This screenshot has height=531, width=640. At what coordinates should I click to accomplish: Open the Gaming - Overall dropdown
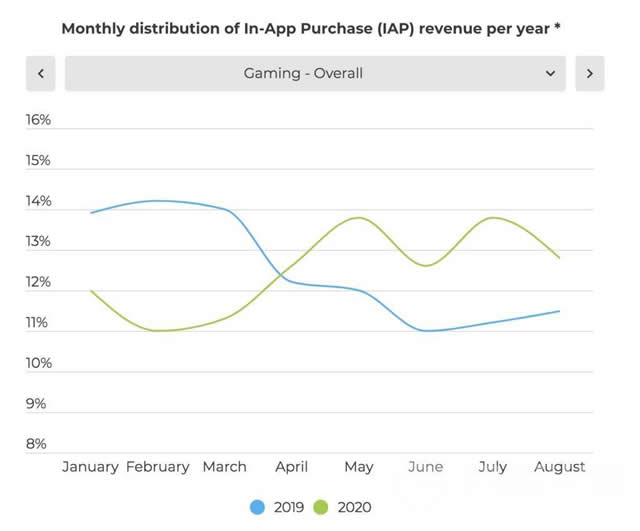[x=303, y=73]
